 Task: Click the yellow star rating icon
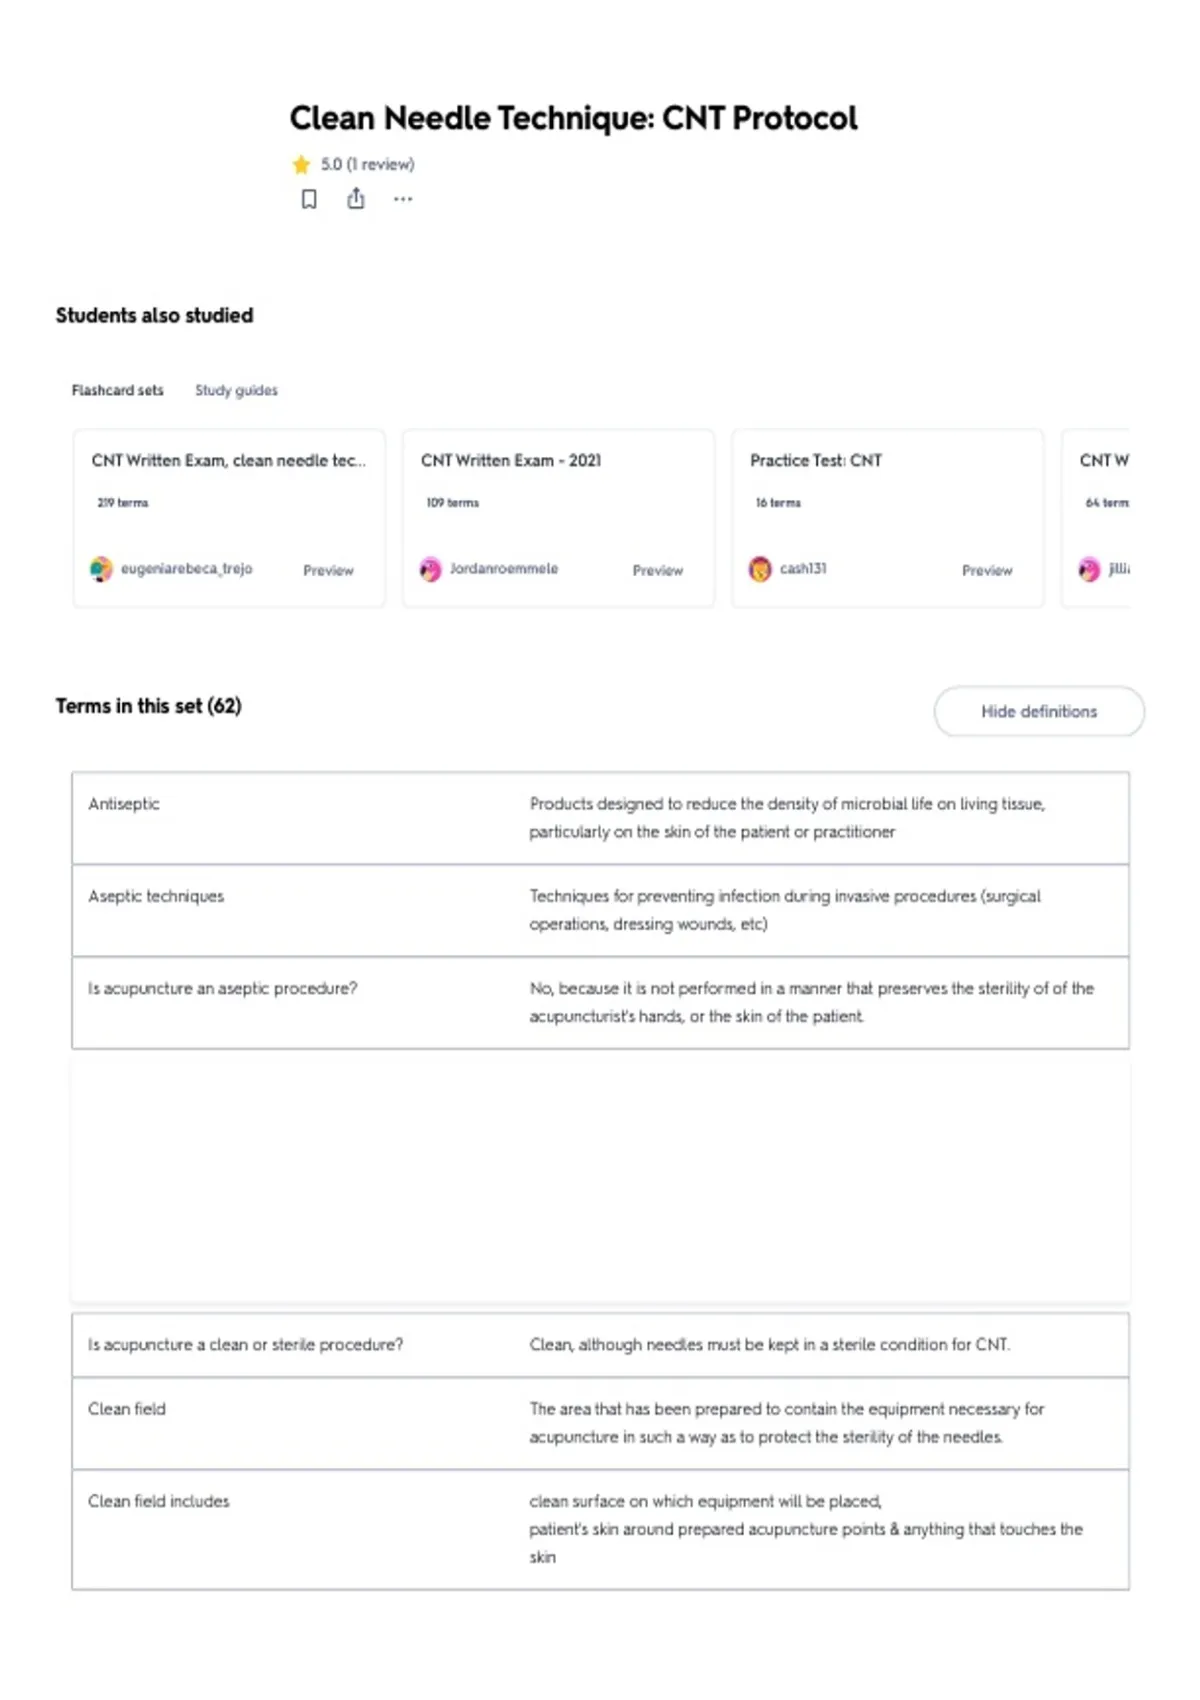pos(301,164)
